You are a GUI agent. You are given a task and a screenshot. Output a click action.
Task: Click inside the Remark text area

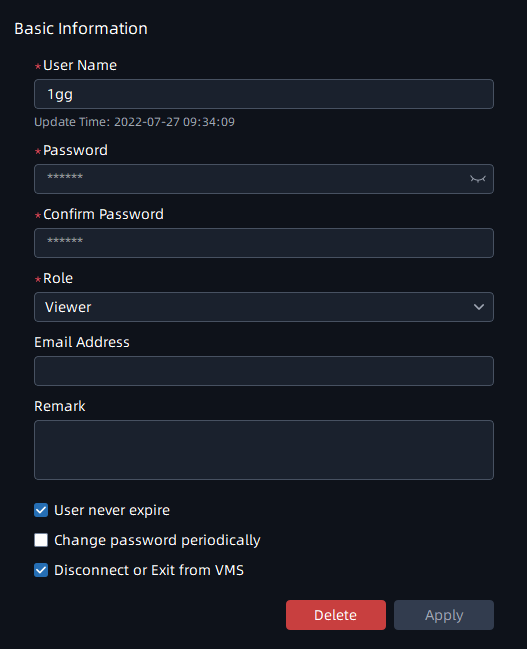[264, 450]
